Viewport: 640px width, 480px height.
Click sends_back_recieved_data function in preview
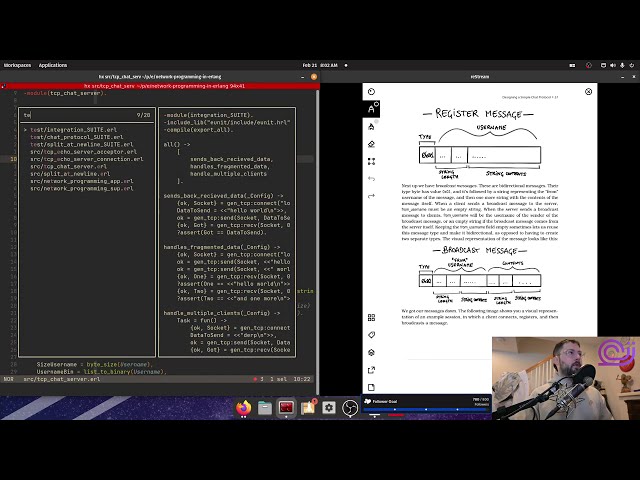tap(223, 196)
